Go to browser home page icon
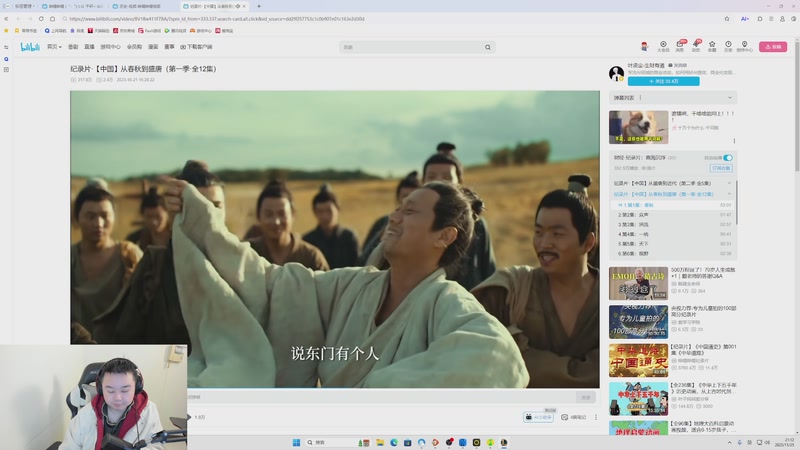The width and height of the screenshot is (800, 450). (x=52, y=19)
